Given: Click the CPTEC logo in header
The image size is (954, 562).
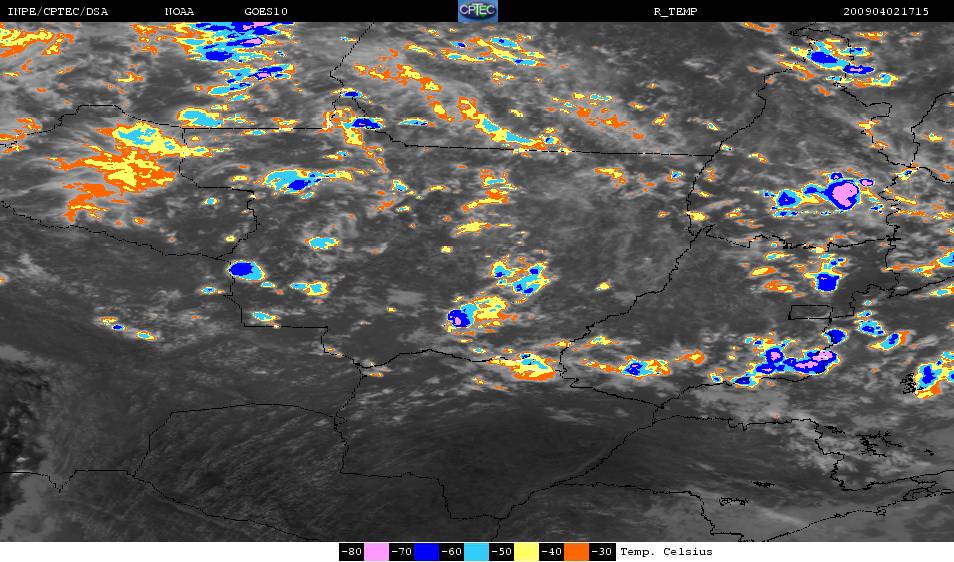Looking at the screenshot, I should tap(478, 11).
